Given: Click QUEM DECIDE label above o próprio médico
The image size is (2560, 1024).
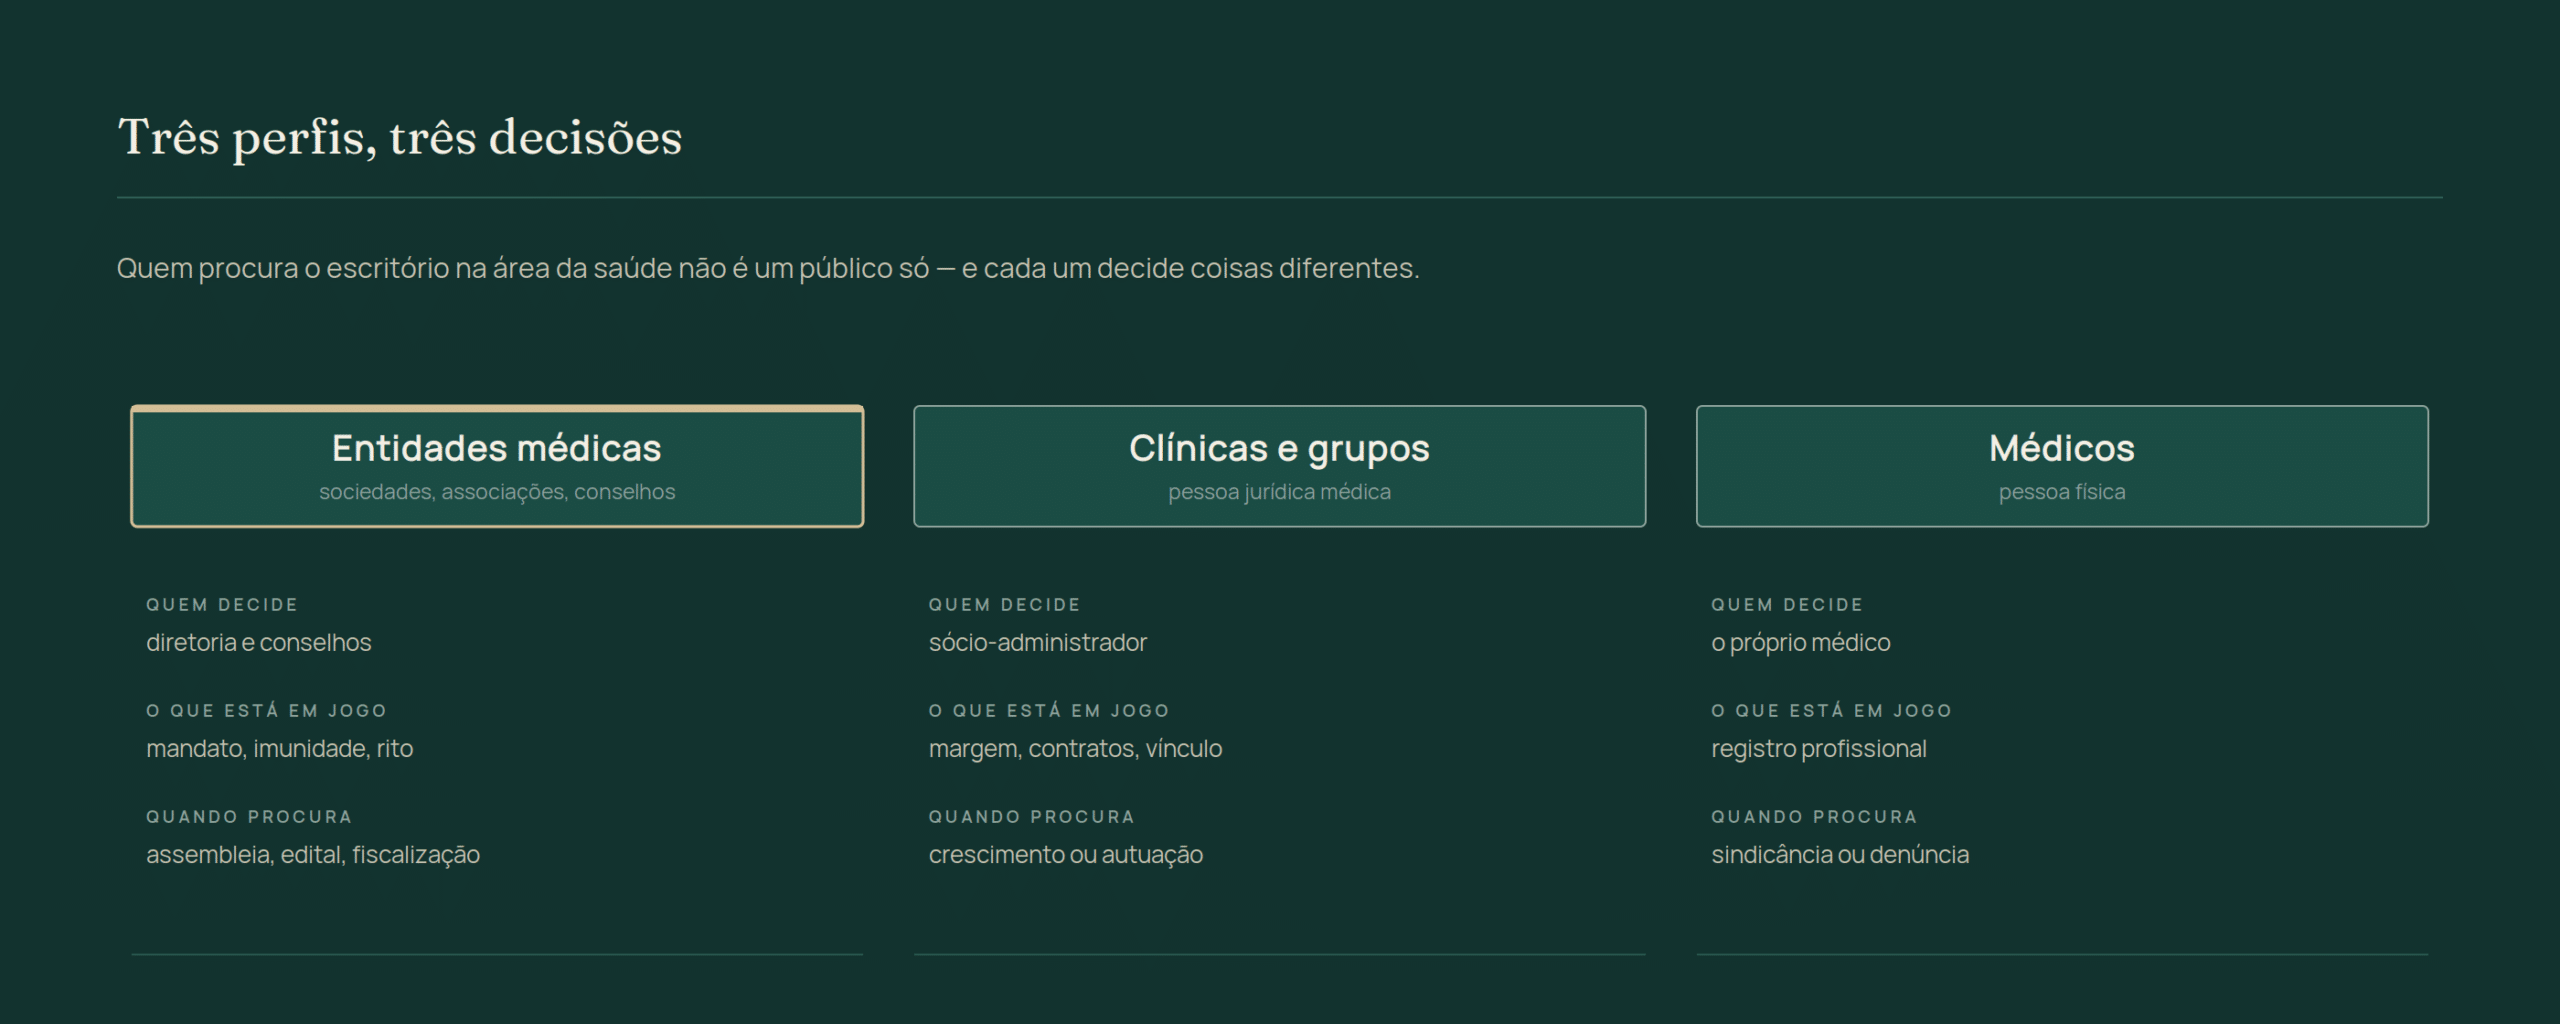Looking at the screenshot, I should point(1787,605).
